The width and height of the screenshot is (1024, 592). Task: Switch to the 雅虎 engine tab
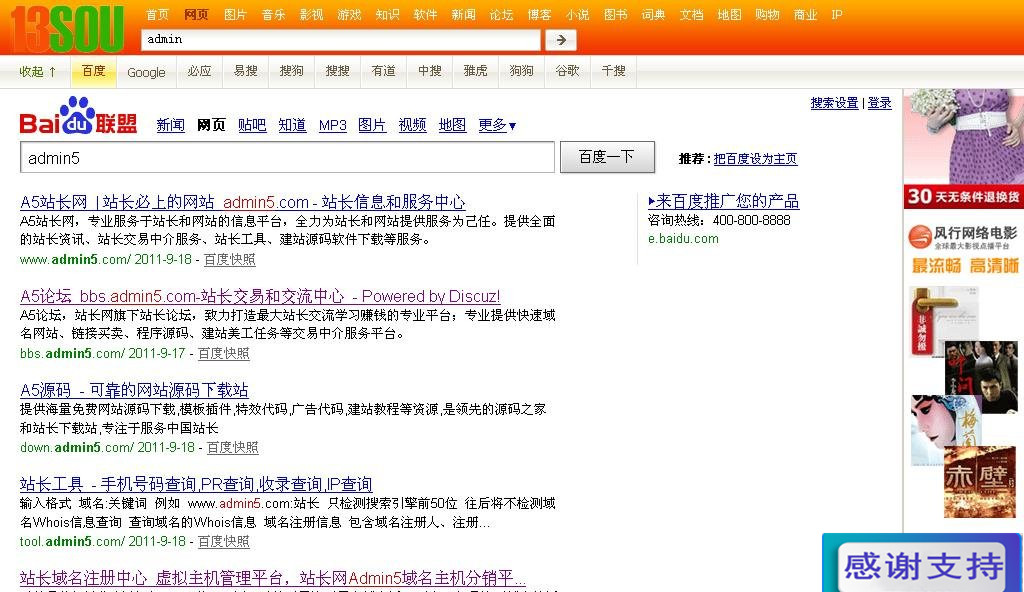(475, 71)
